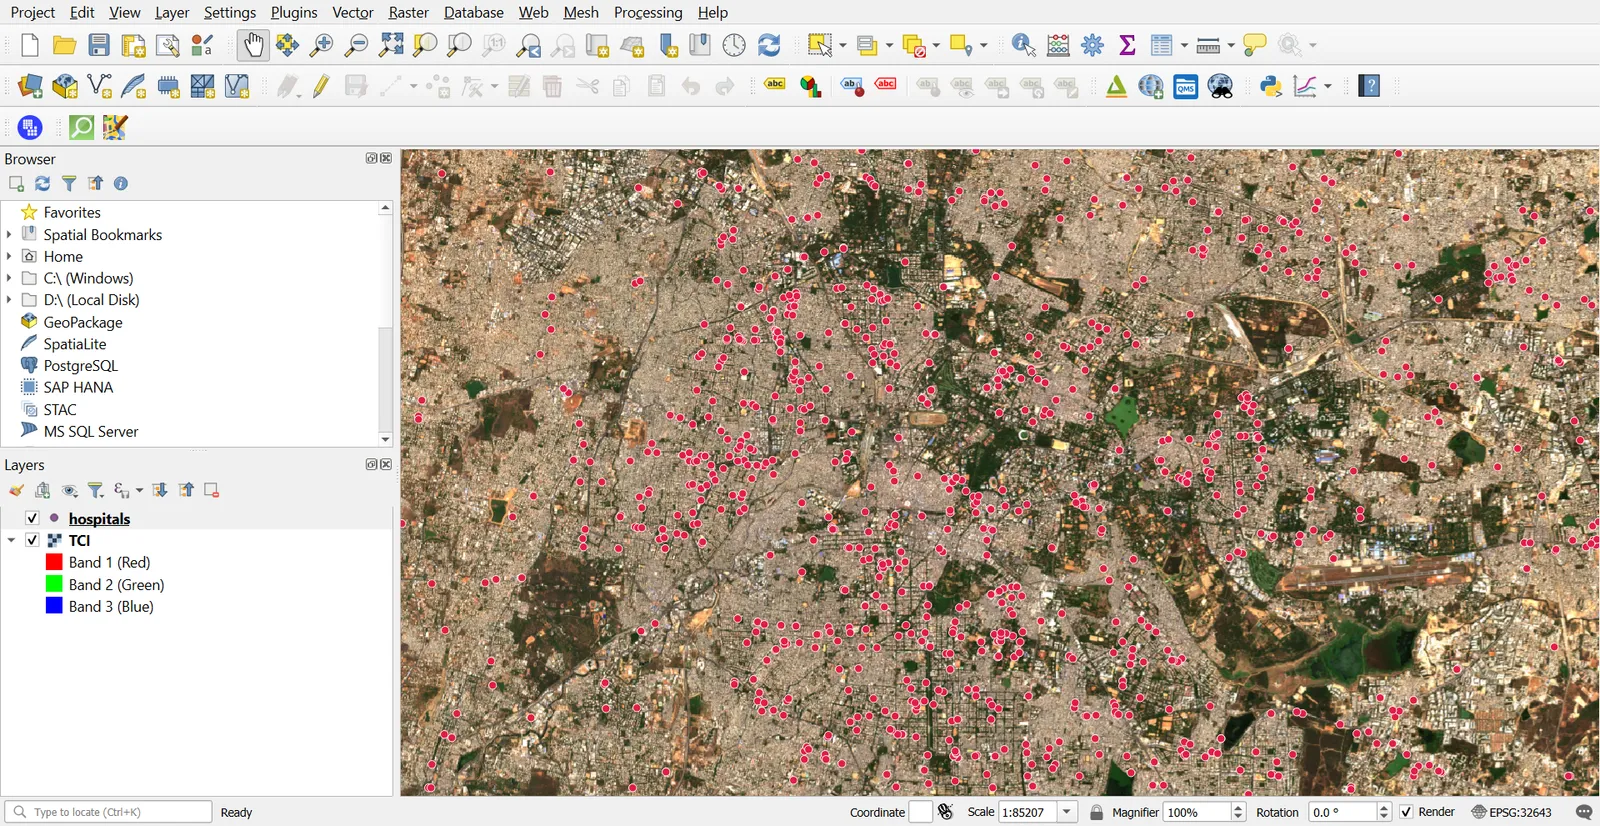1600x826 pixels.
Task: Click the Statistical Summary sigma icon
Action: tap(1127, 45)
